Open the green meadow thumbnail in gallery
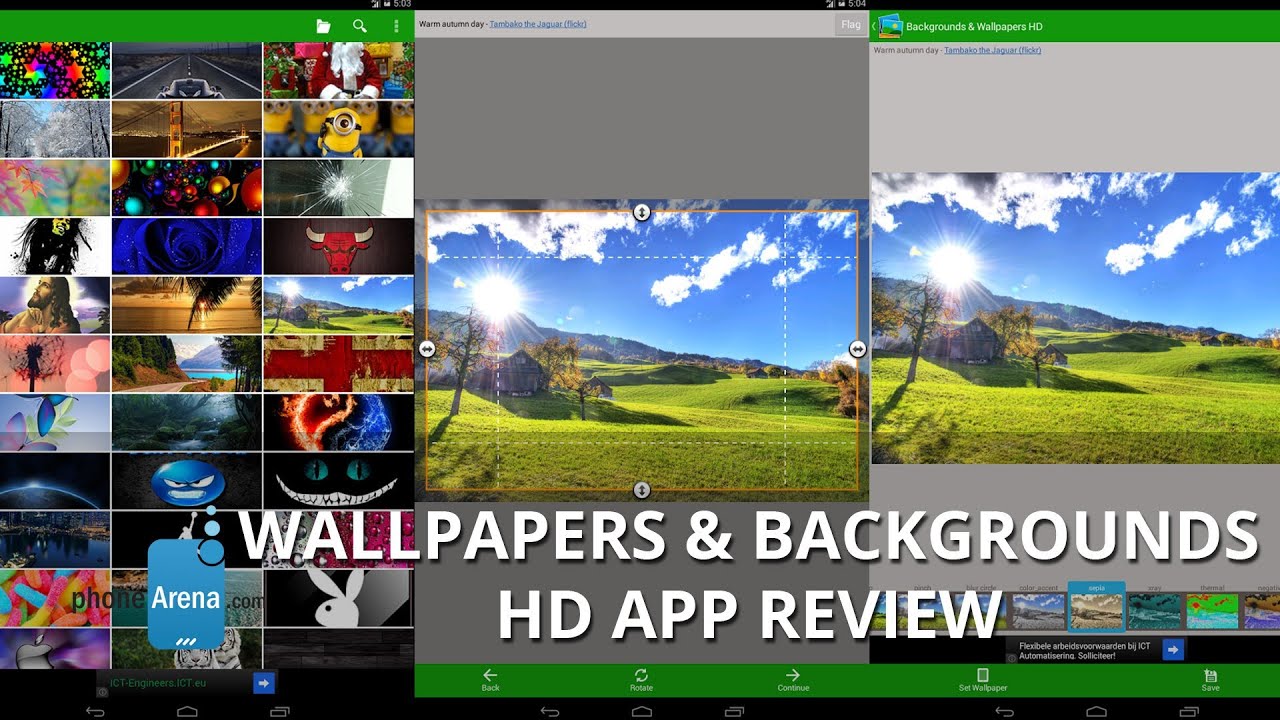 338,305
